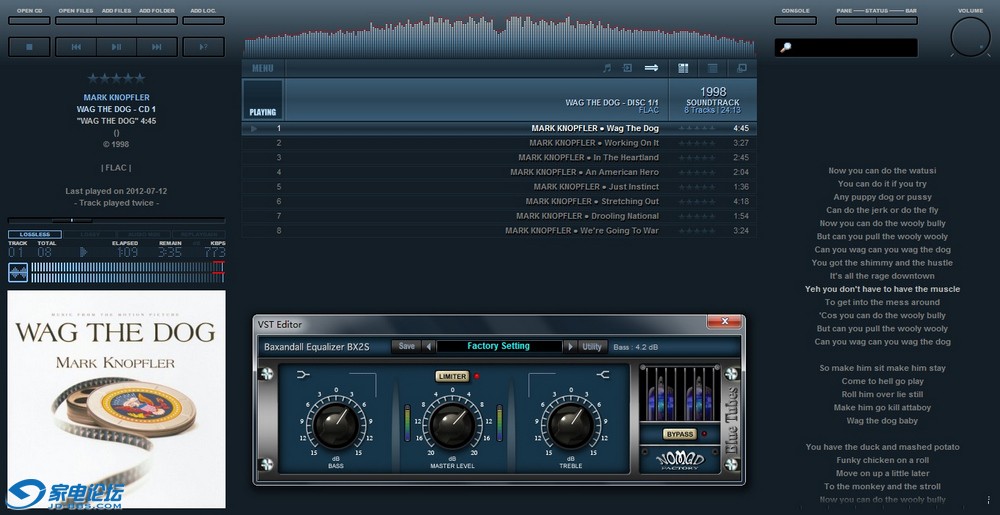Click the MASTER LEVEL knob
This screenshot has height=515, width=1000.
(452, 426)
